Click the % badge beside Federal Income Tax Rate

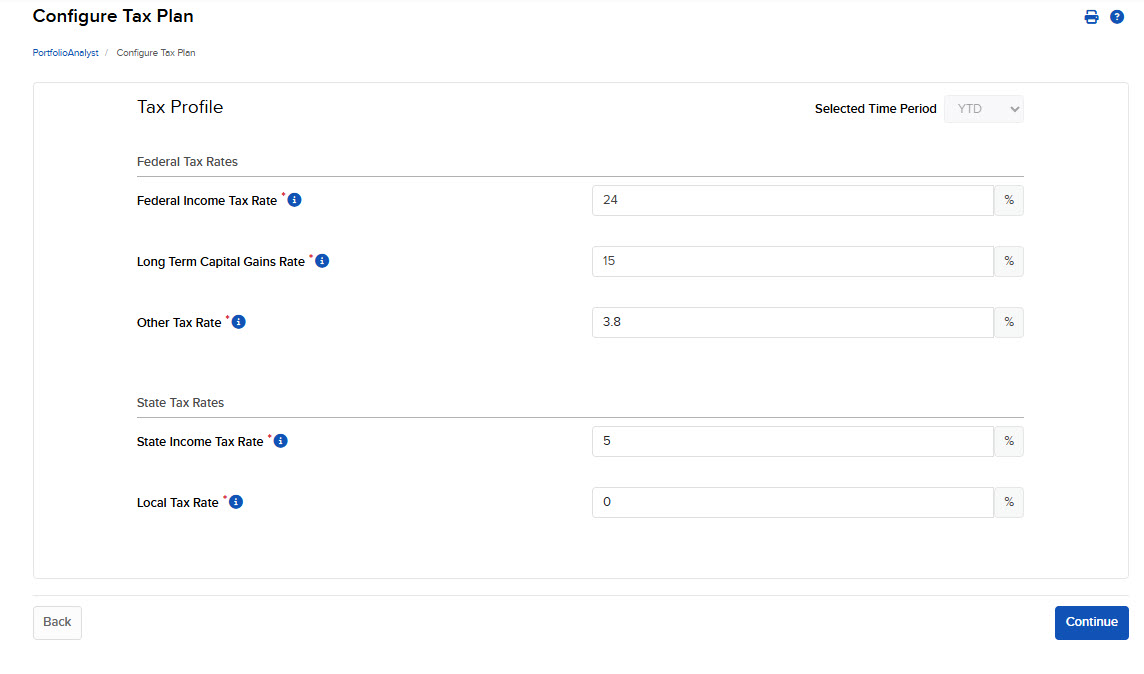pos(1008,200)
